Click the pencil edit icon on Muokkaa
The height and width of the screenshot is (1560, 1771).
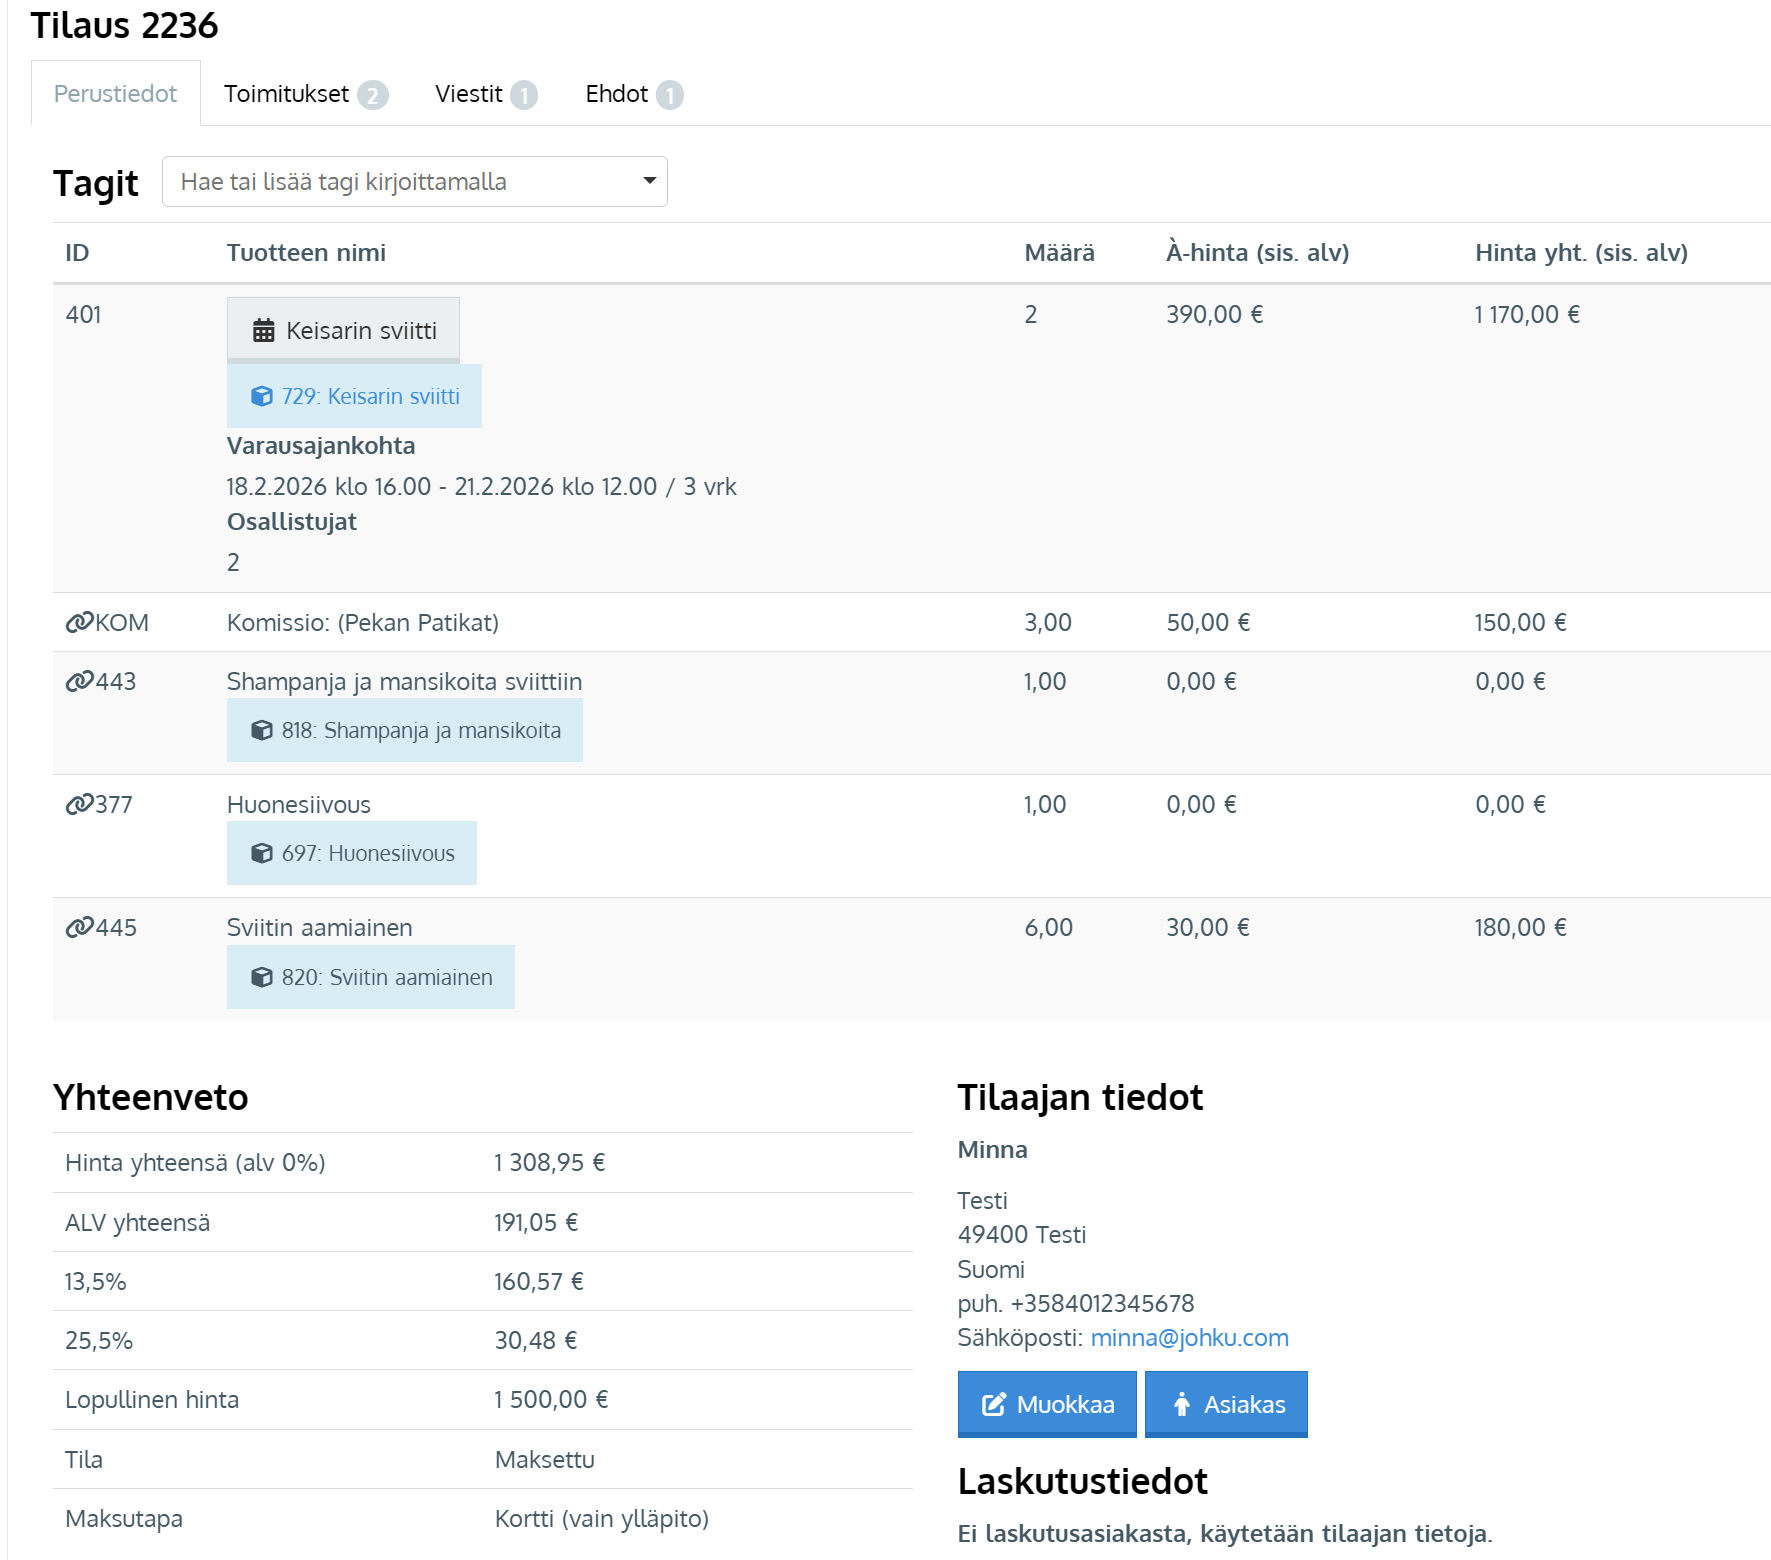tap(993, 1405)
